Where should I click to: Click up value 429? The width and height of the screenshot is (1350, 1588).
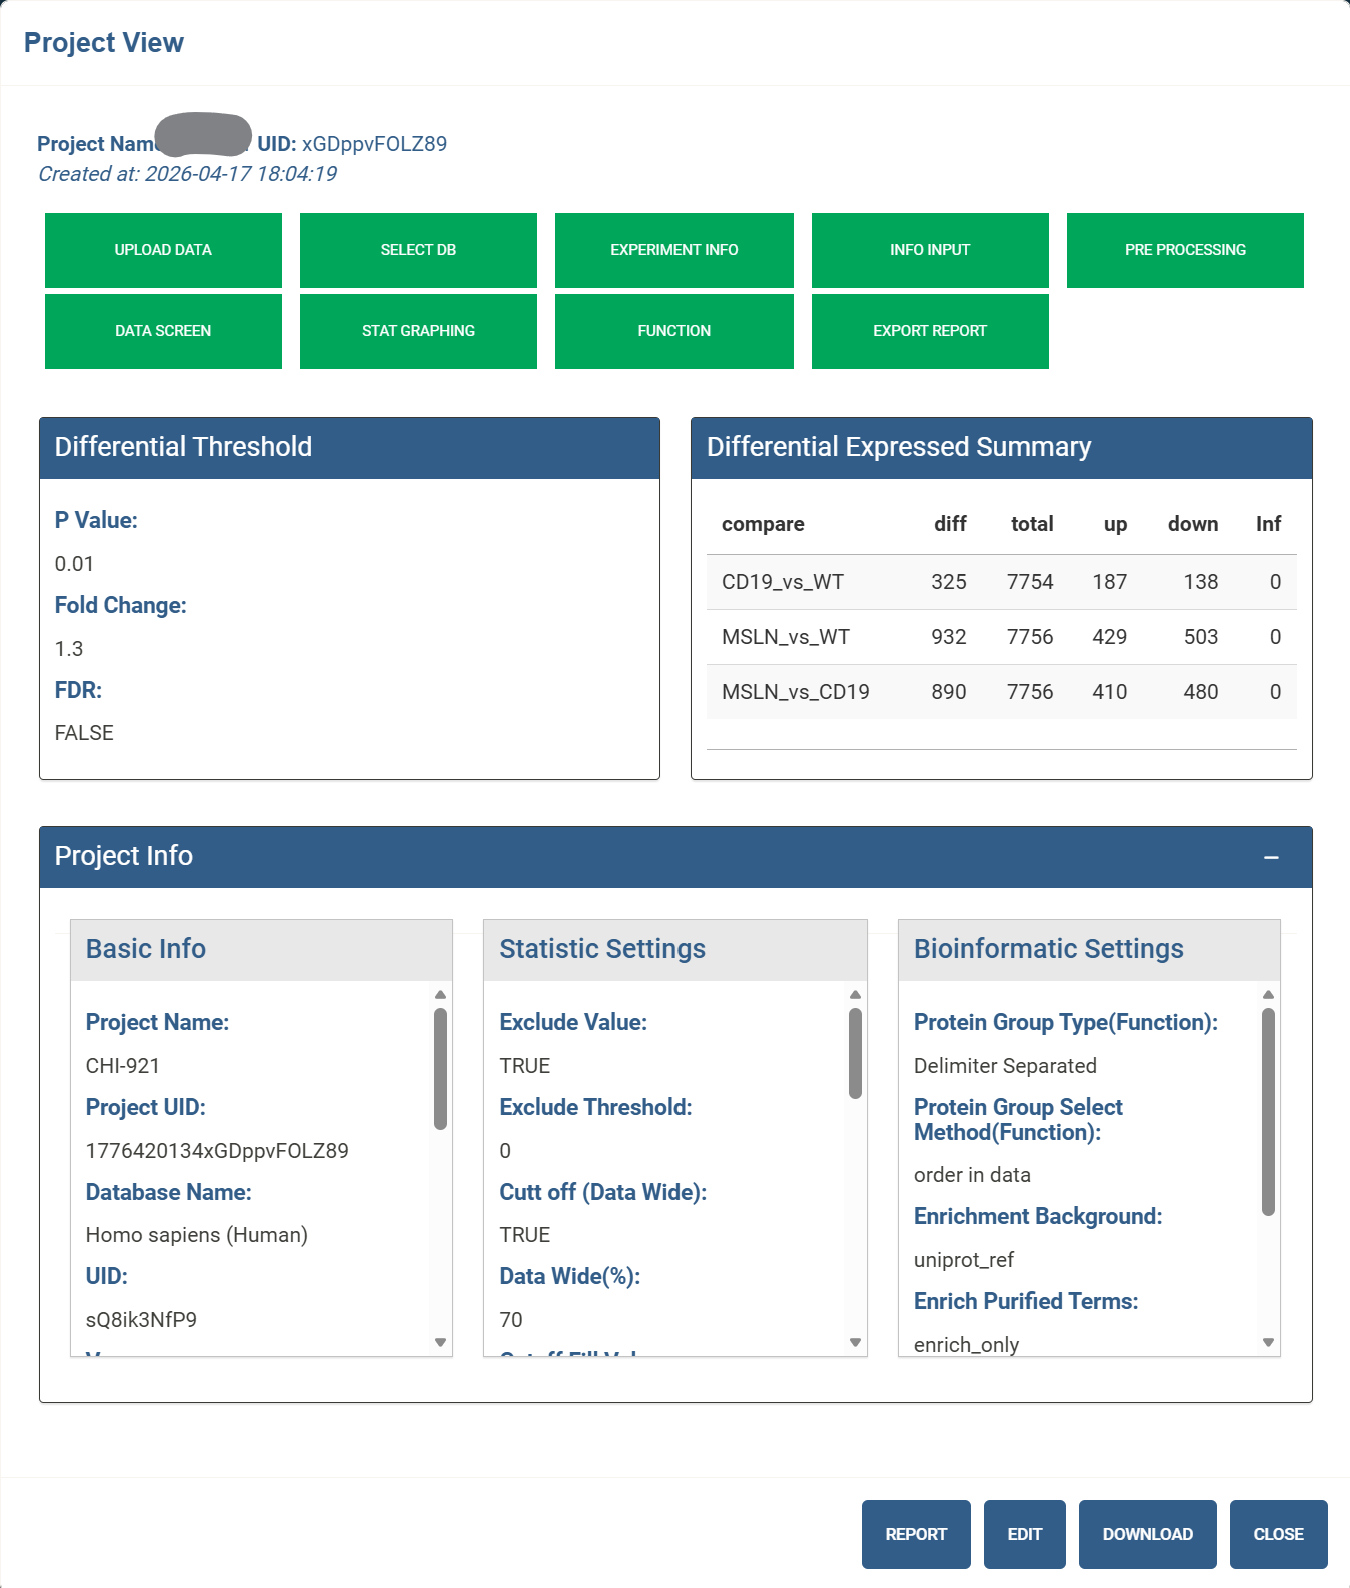1110,637
